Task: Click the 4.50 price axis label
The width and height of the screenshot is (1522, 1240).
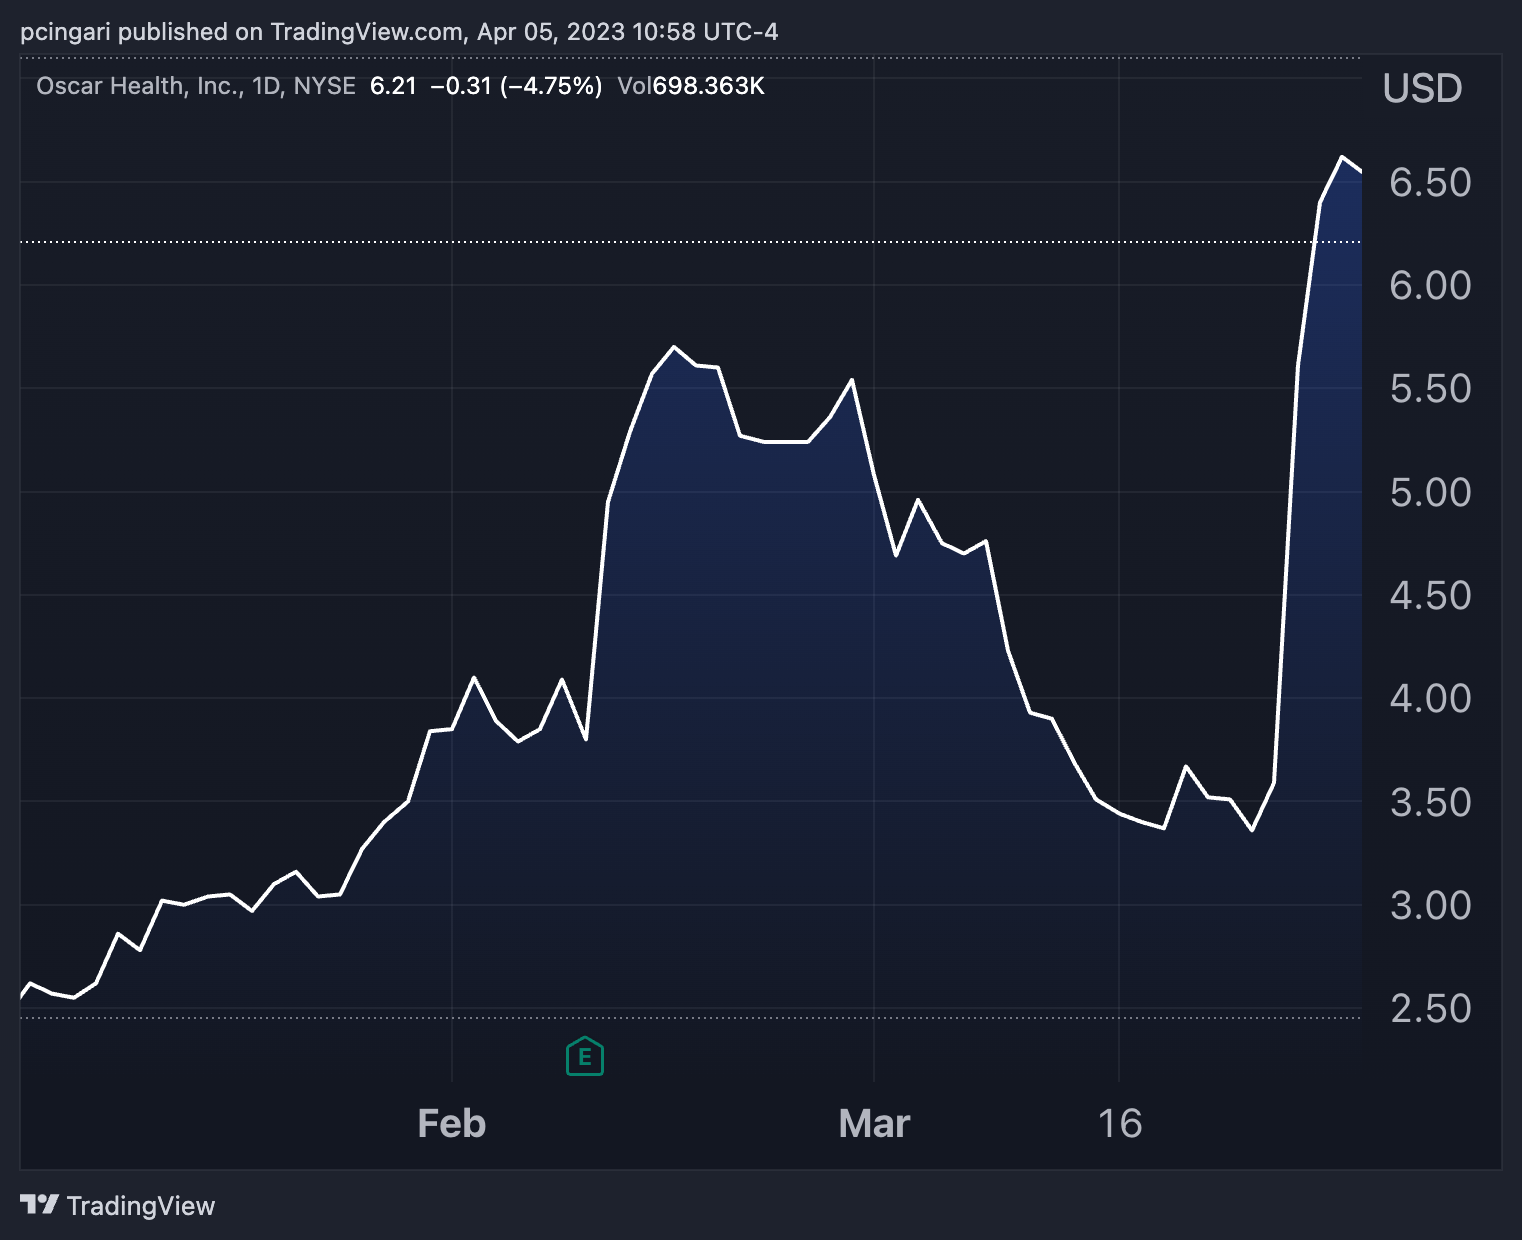Action: pos(1430,596)
